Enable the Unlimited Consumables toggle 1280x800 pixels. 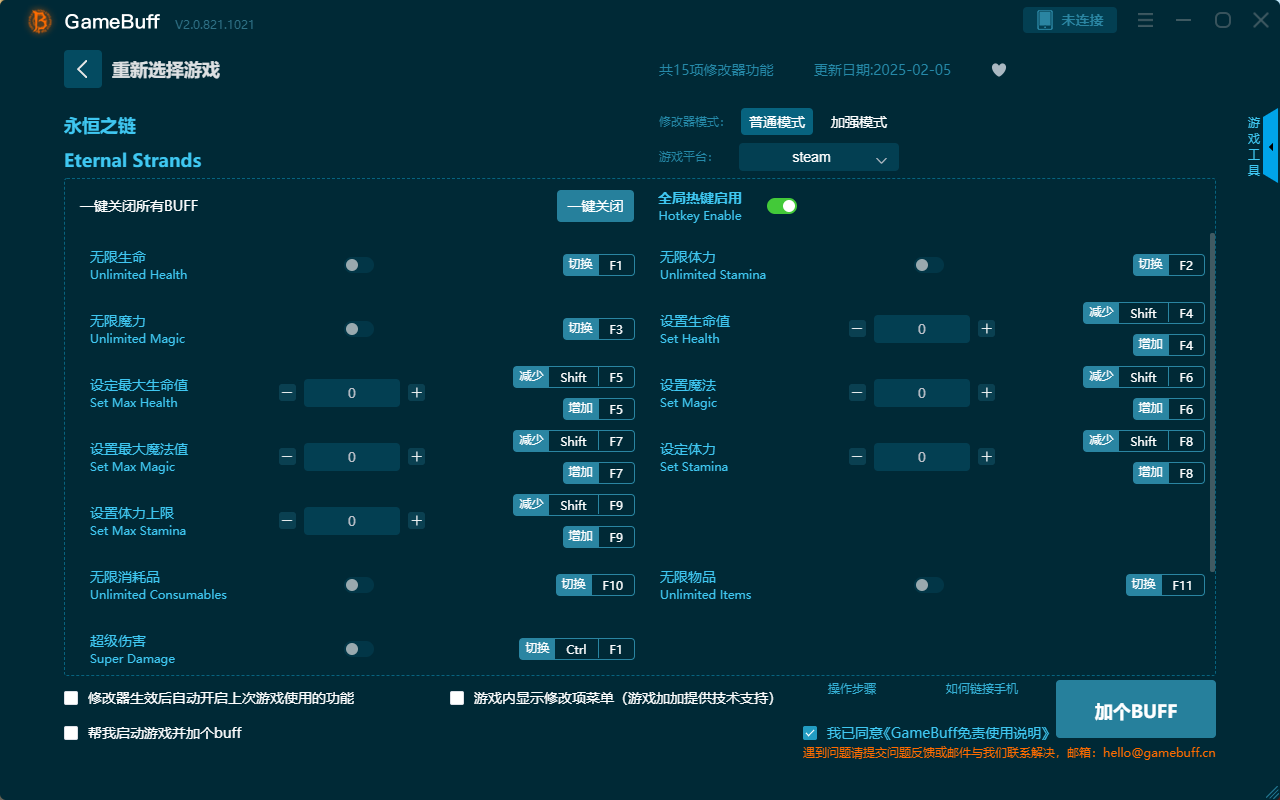pyautogui.click(x=359, y=585)
